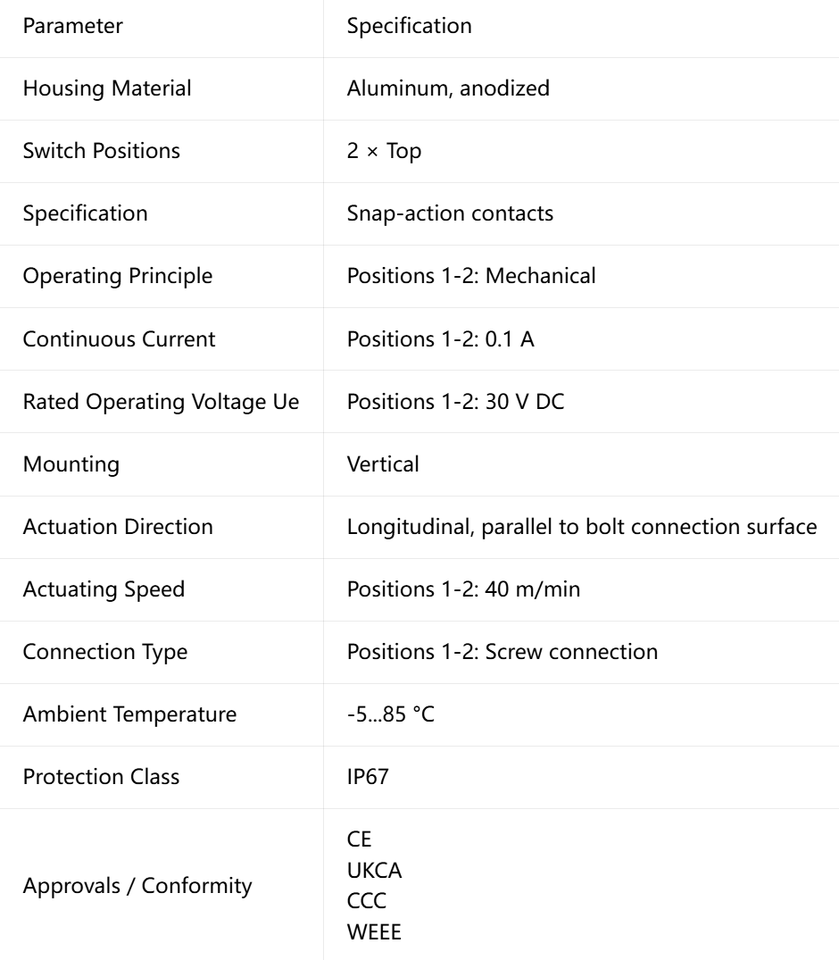Click the 40 m/min actuating speed value
The width and height of the screenshot is (839, 960).
(x=464, y=589)
